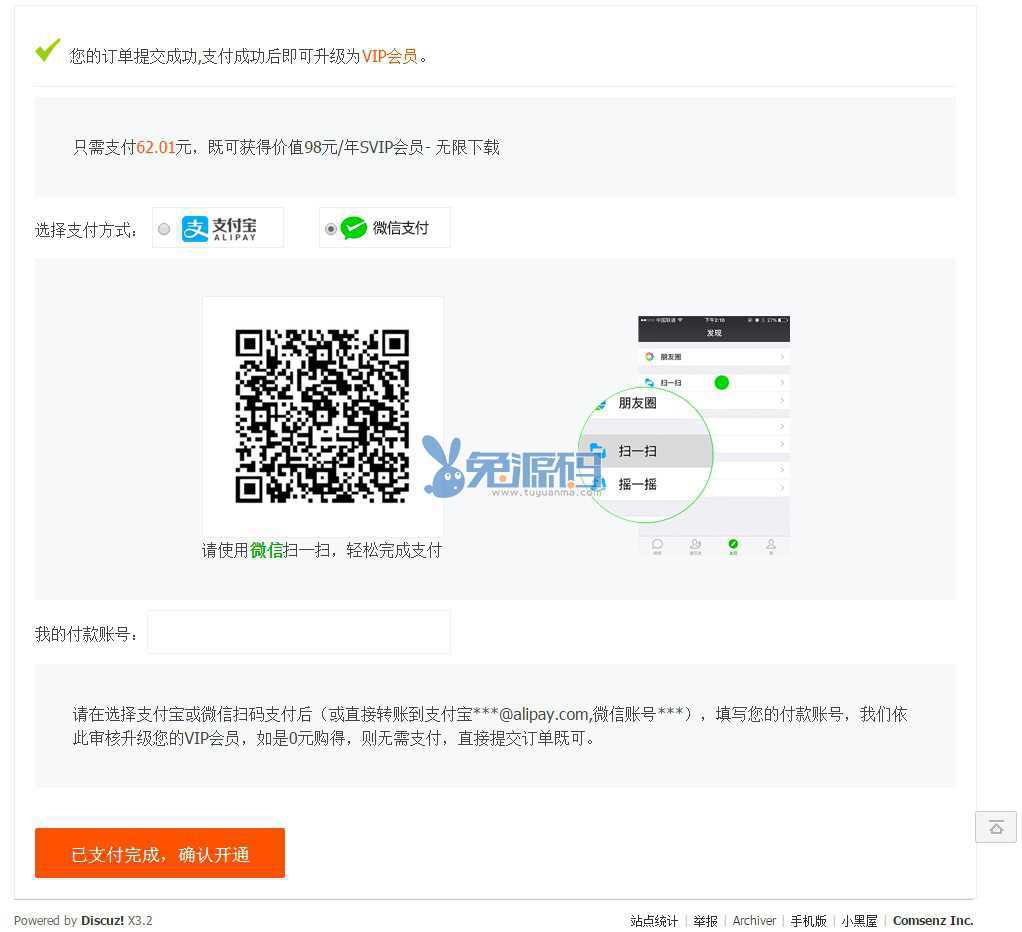Open the 手机版 footer link
Image resolution: width=1022 pixels, height=932 pixels.
(808, 920)
